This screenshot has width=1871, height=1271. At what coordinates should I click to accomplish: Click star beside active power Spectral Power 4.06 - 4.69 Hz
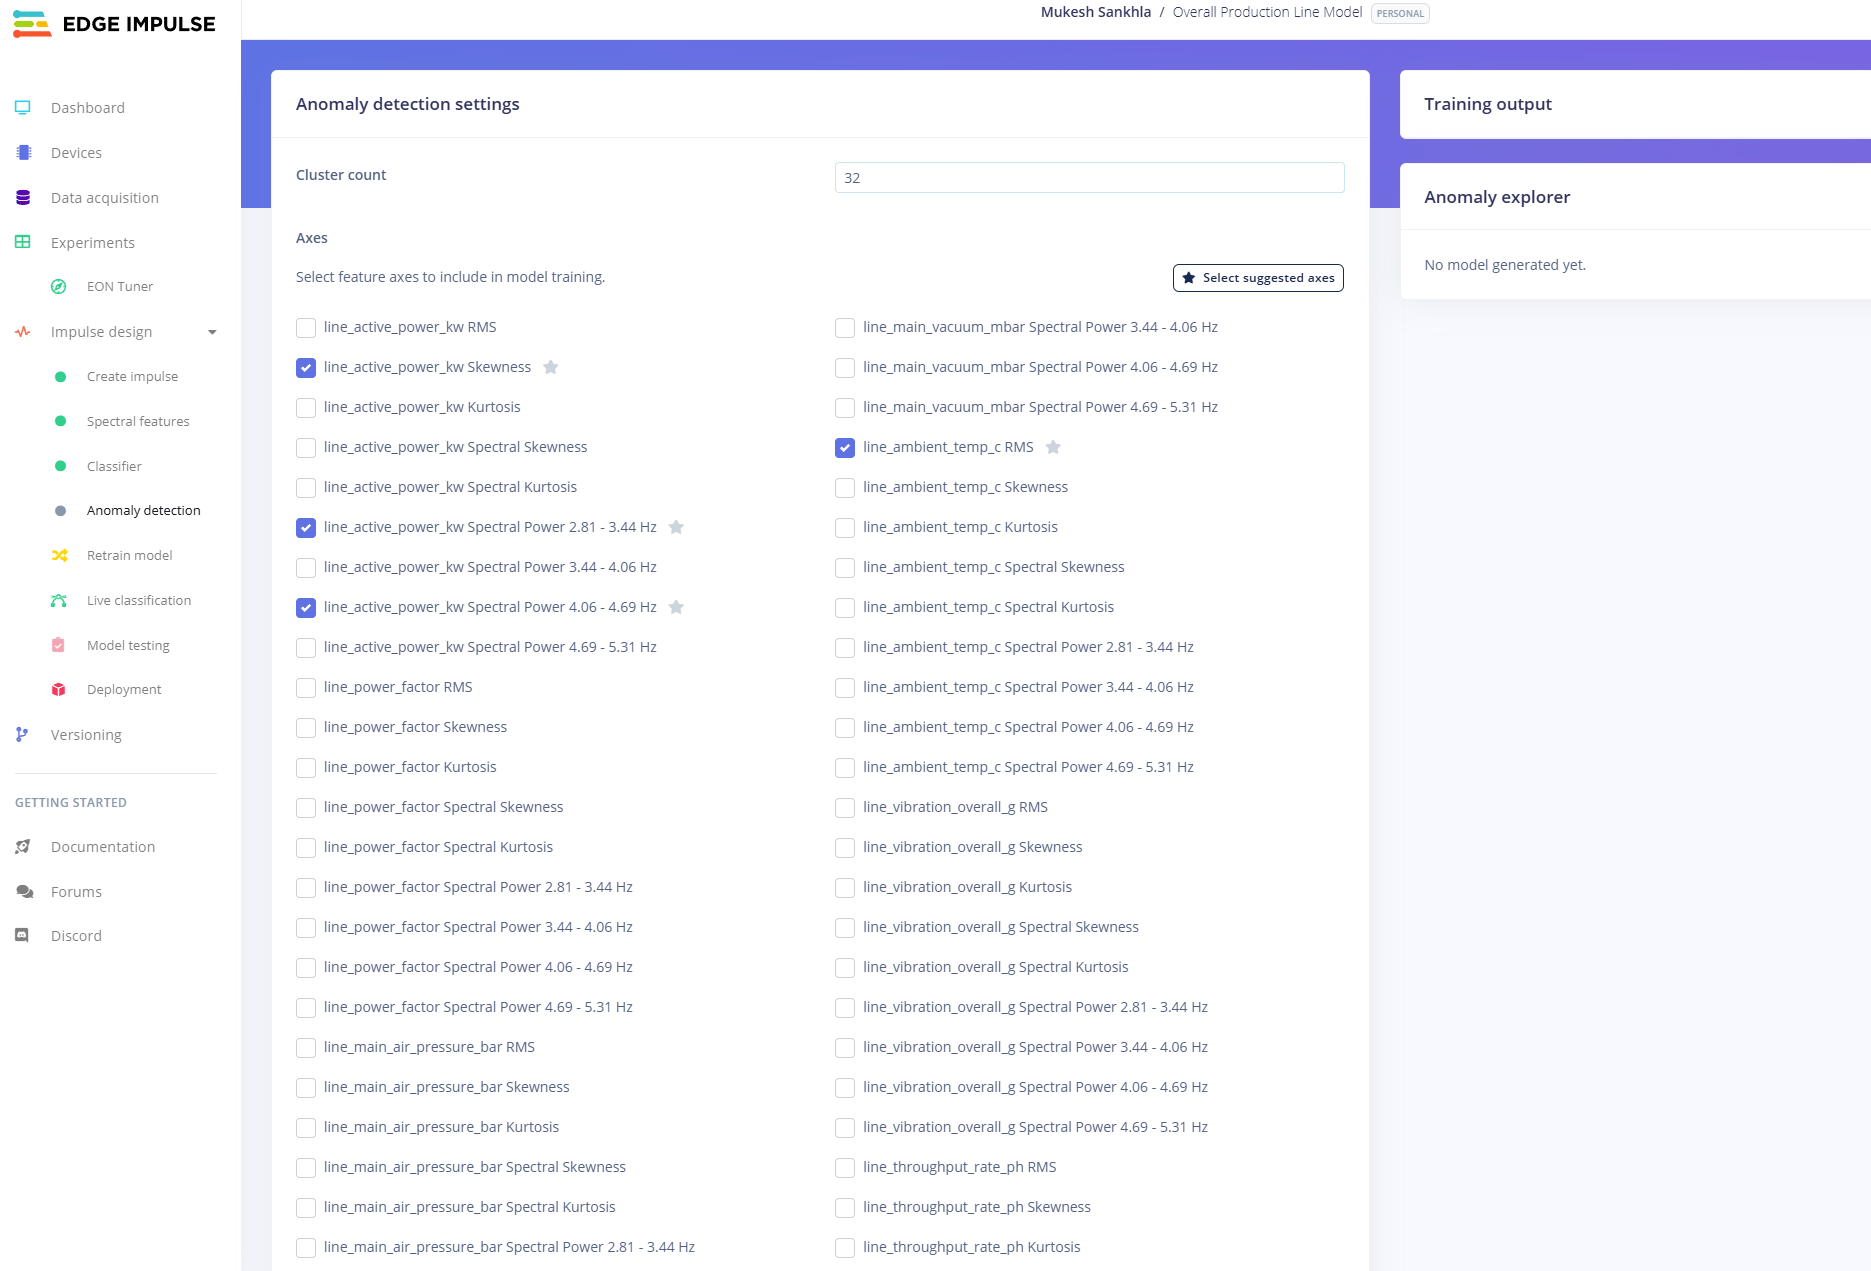point(676,607)
